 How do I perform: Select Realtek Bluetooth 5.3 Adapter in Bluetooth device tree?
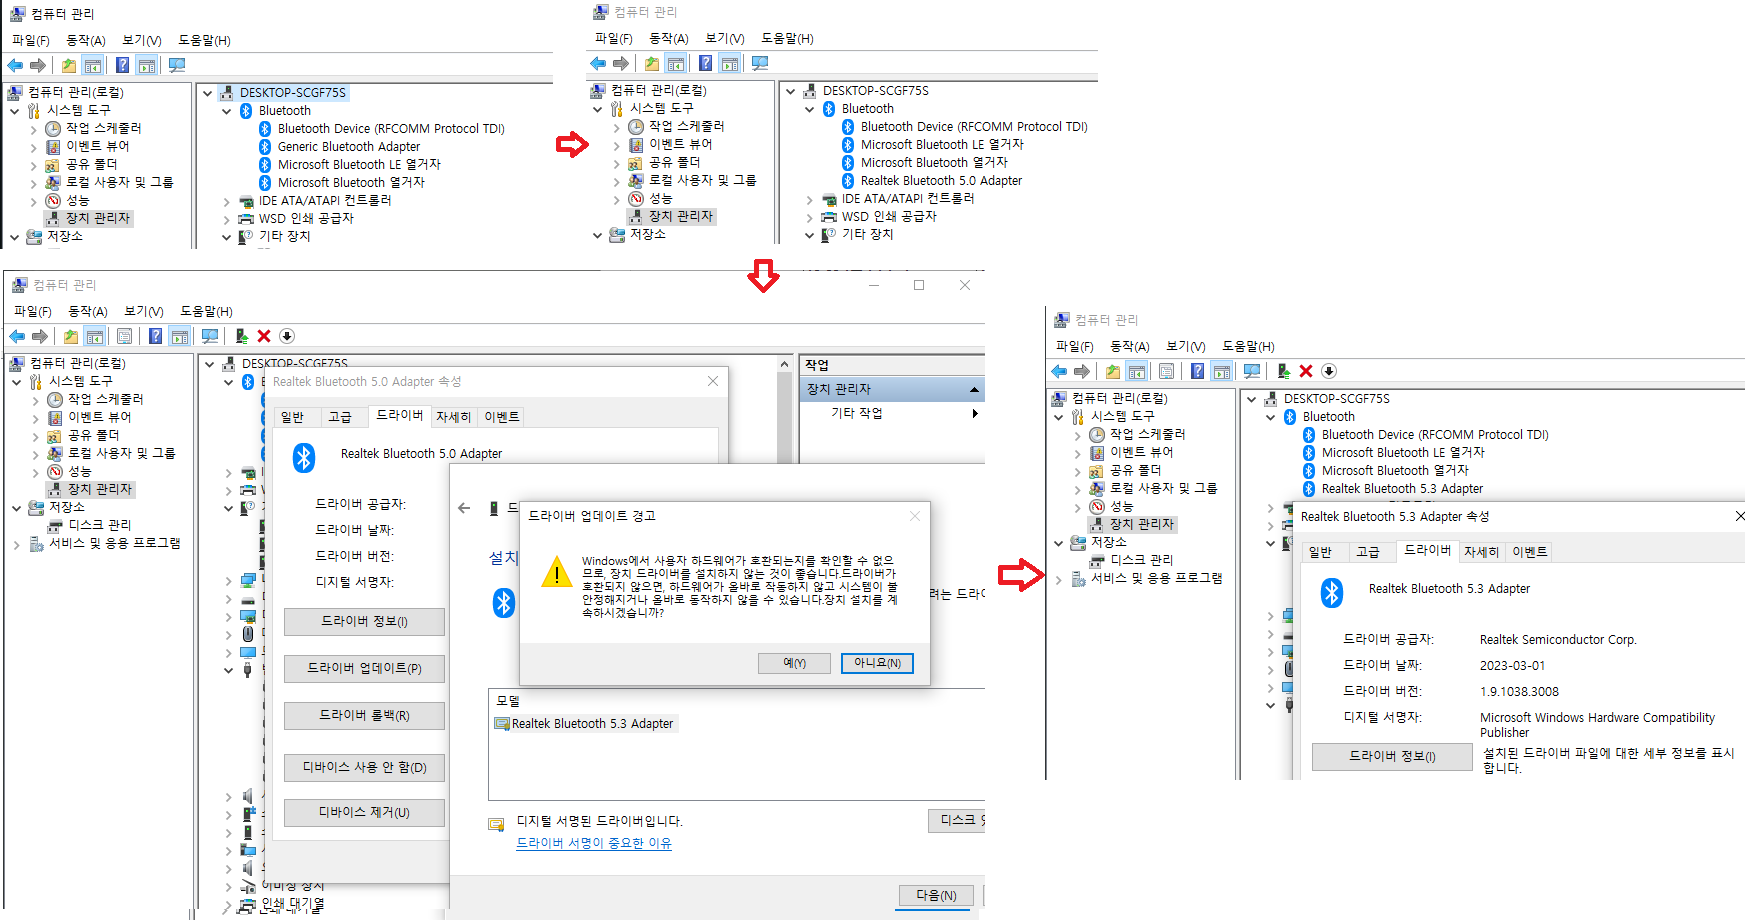[x=1402, y=489]
